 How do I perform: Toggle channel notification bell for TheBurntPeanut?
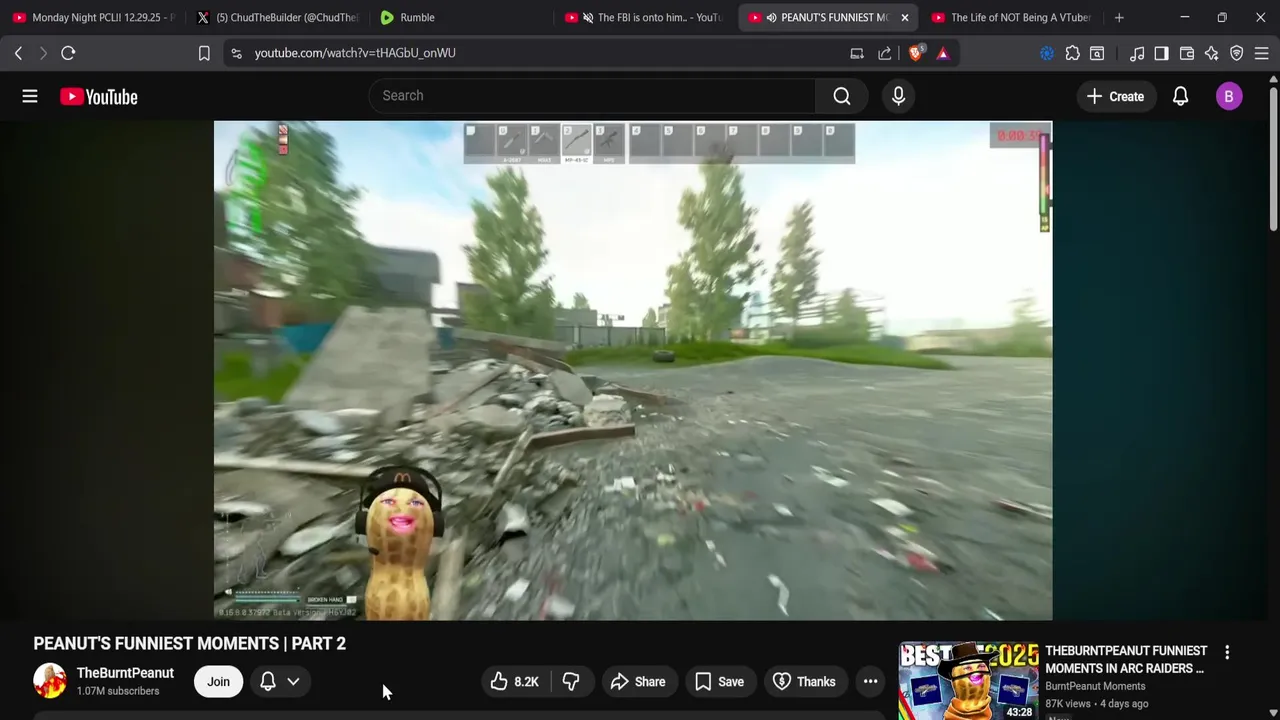tap(268, 681)
